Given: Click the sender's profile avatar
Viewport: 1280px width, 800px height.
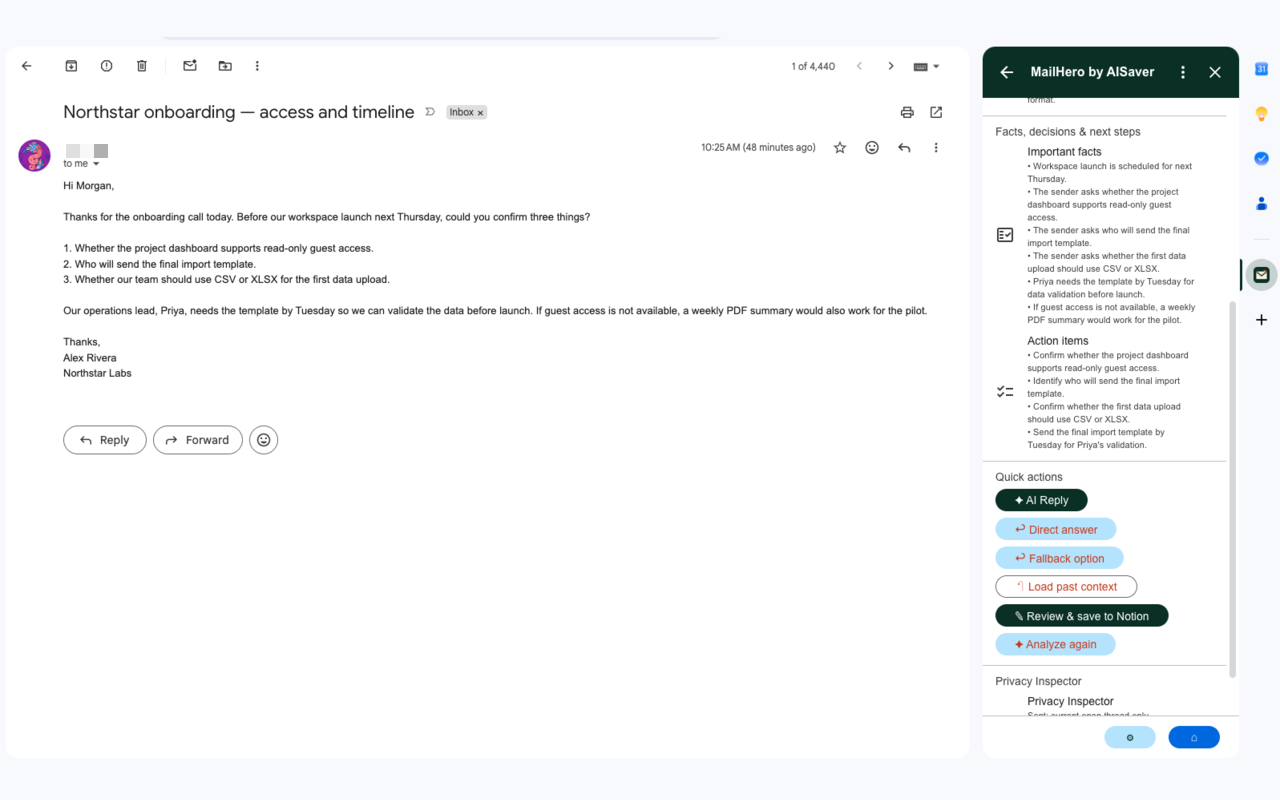Looking at the screenshot, I should click(x=35, y=156).
